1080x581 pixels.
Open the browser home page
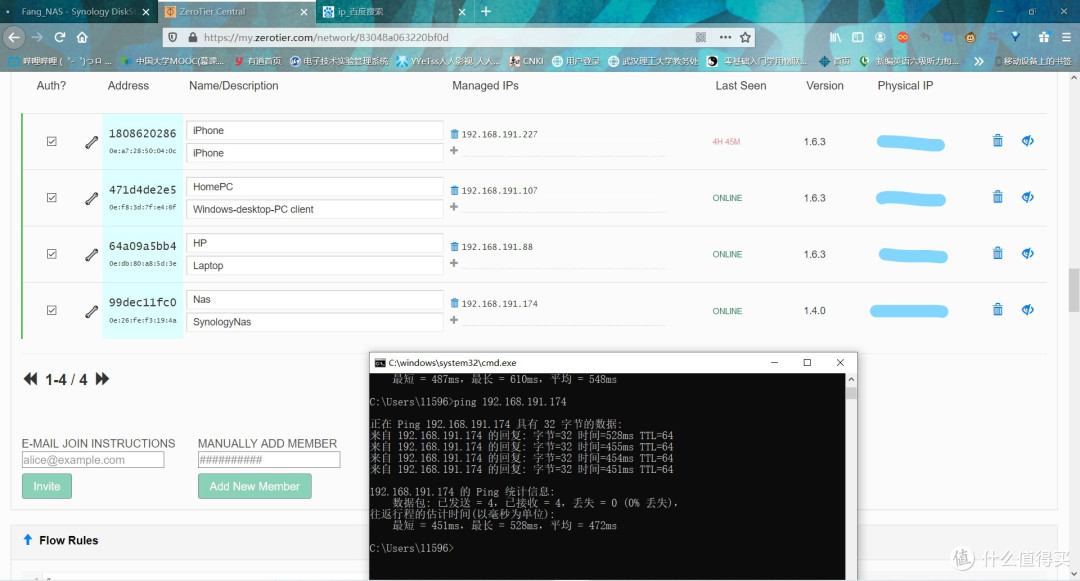(x=82, y=37)
